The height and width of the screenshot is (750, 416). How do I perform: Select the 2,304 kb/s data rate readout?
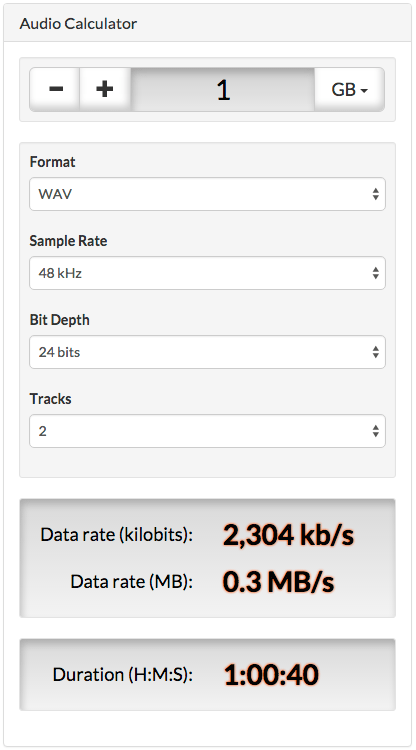[x=288, y=535]
